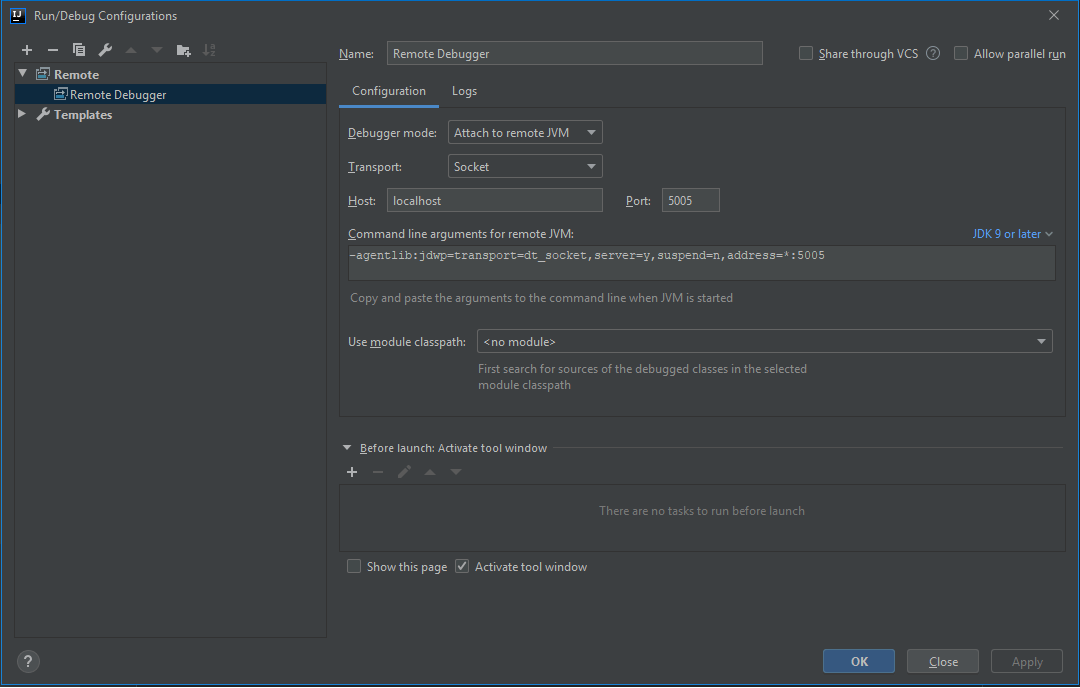Click help icon next to Share through VCS

[x=933, y=53]
